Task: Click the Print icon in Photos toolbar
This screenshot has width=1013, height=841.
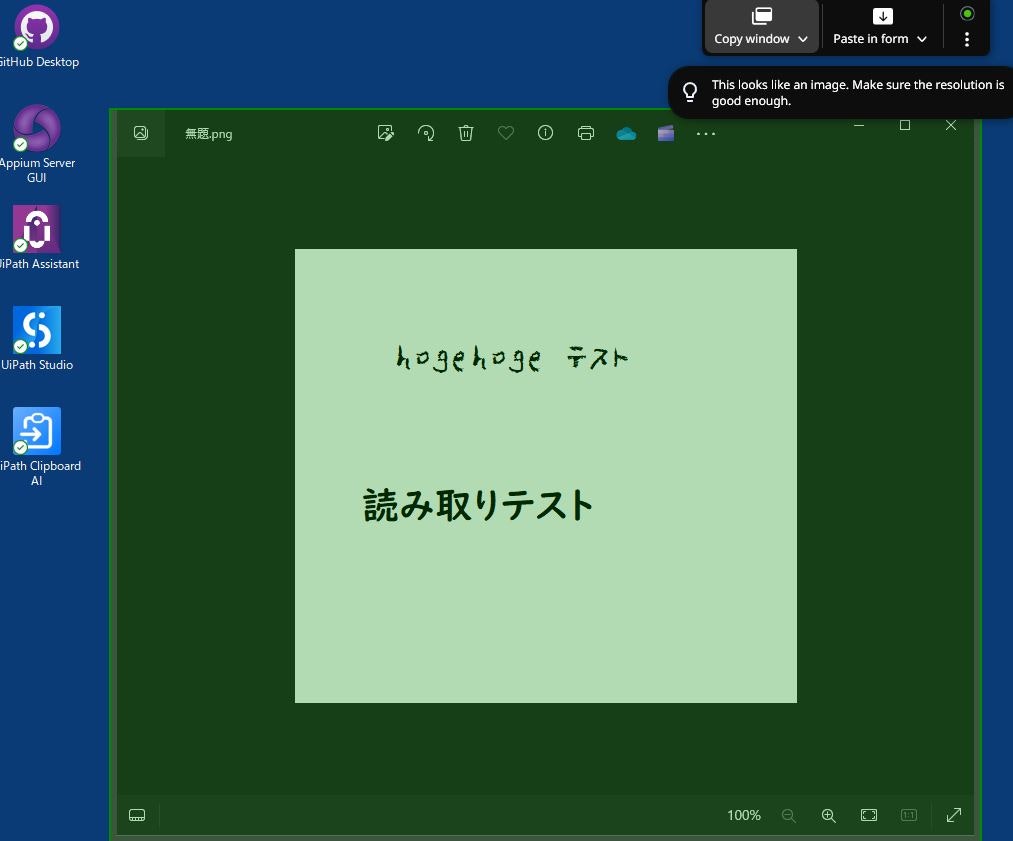Action: pos(586,133)
